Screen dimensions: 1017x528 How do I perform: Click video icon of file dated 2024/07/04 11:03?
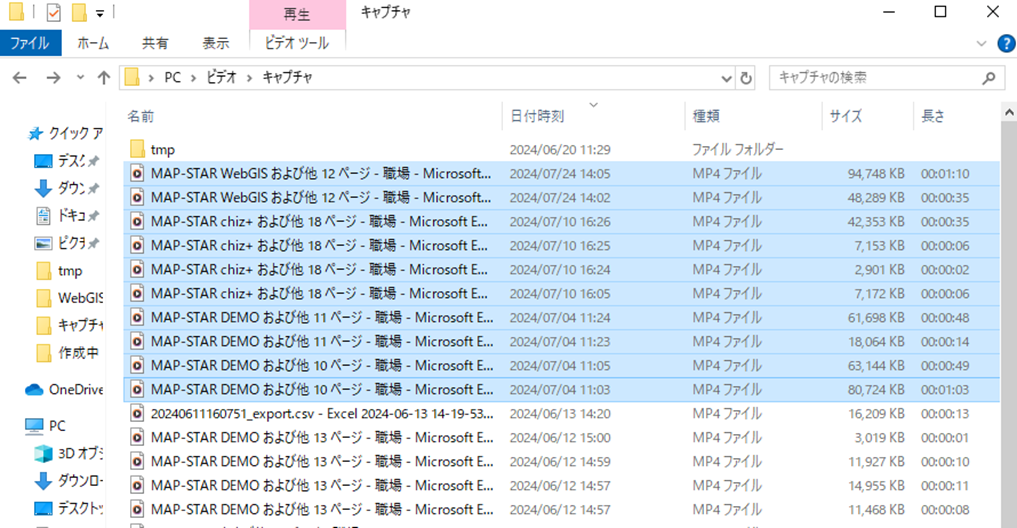pos(137,389)
